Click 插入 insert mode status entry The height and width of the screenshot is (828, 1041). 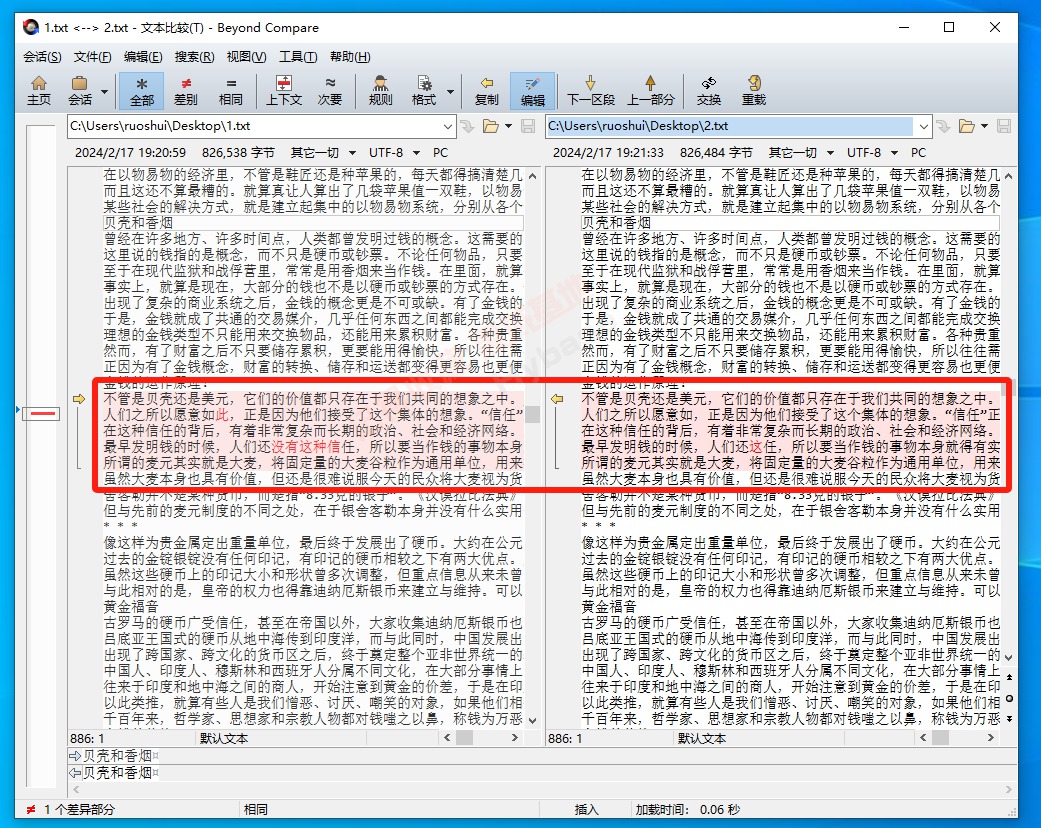(x=586, y=809)
